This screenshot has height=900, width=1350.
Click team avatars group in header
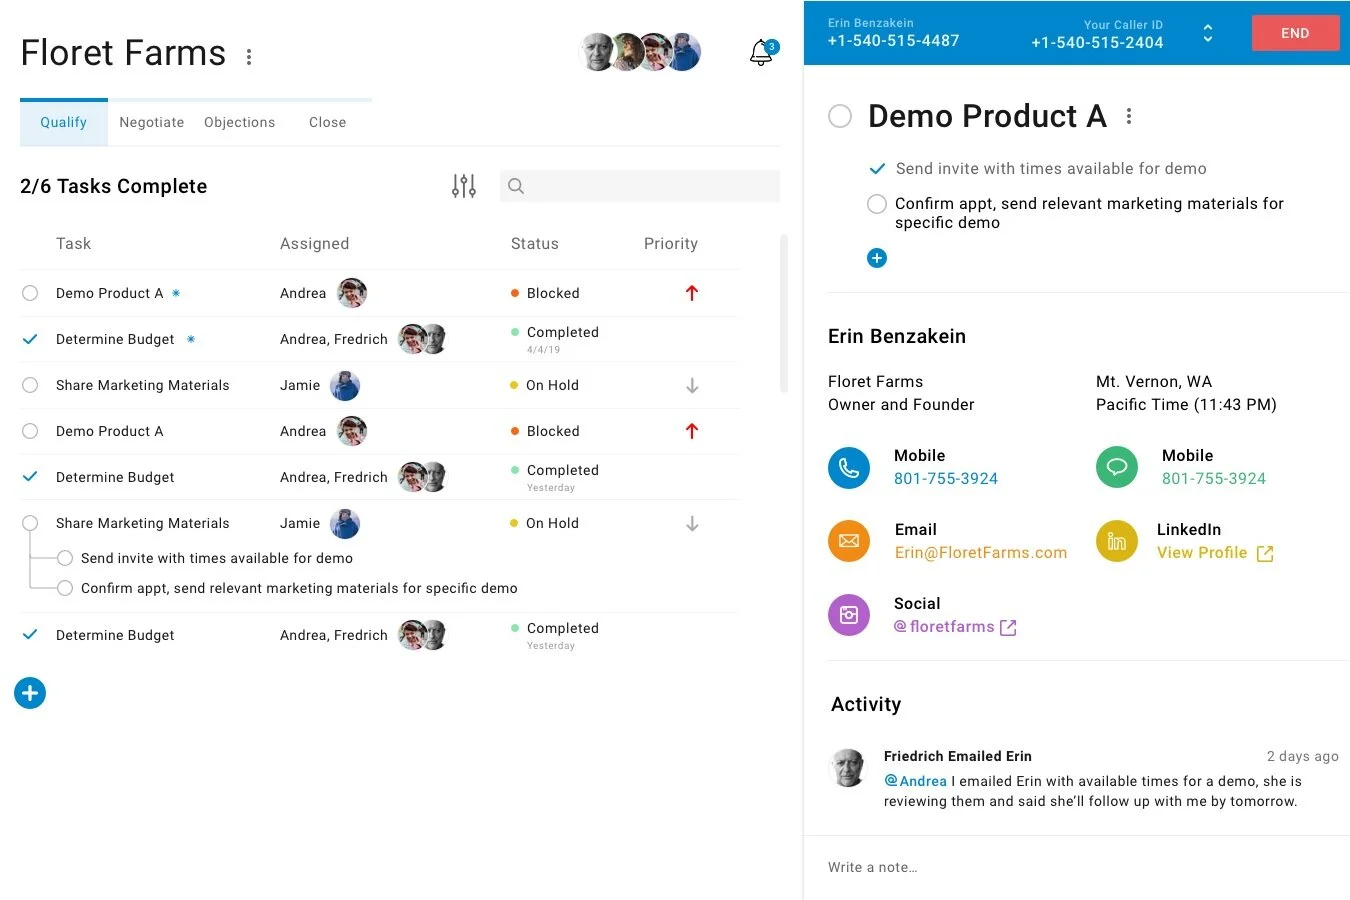click(x=640, y=52)
